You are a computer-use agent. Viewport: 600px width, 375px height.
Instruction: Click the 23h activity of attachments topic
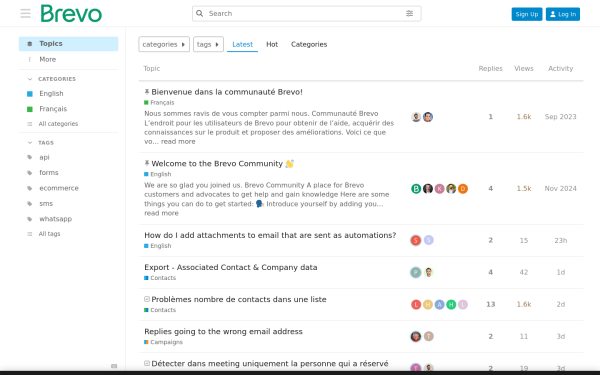click(x=560, y=240)
